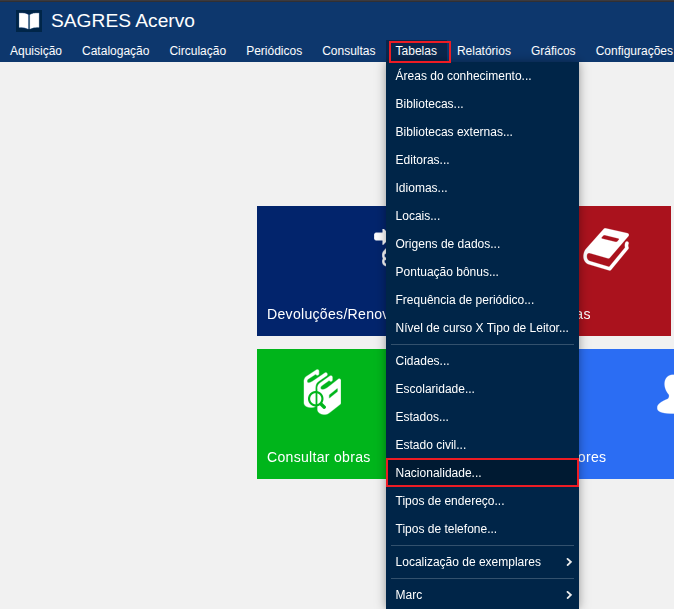Select Origens de dados... entry
674x609 pixels.
[482, 244]
